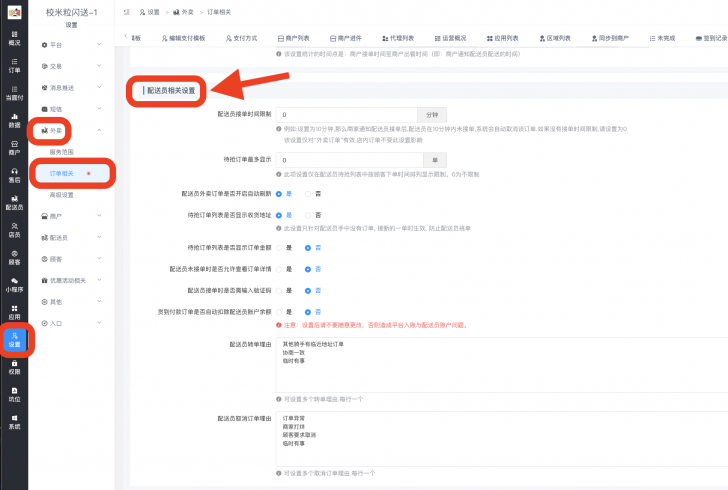The image size is (728, 490).
Task: Open 订单 orders in the dark sidebar
Action: (14, 65)
